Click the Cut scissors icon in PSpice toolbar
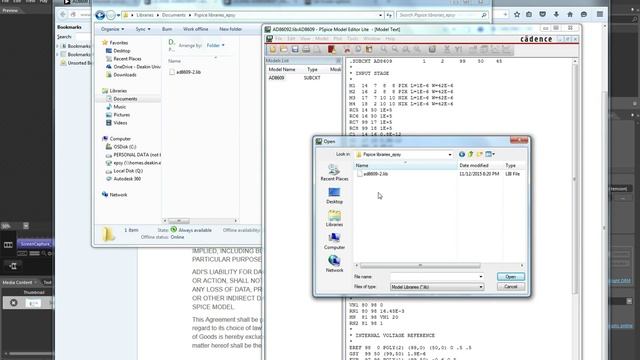640x360 pixels. [x=347, y=49]
